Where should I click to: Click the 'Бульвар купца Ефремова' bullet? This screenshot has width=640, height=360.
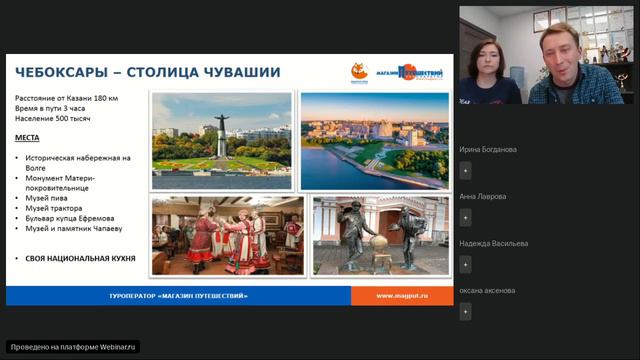tap(70, 218)
